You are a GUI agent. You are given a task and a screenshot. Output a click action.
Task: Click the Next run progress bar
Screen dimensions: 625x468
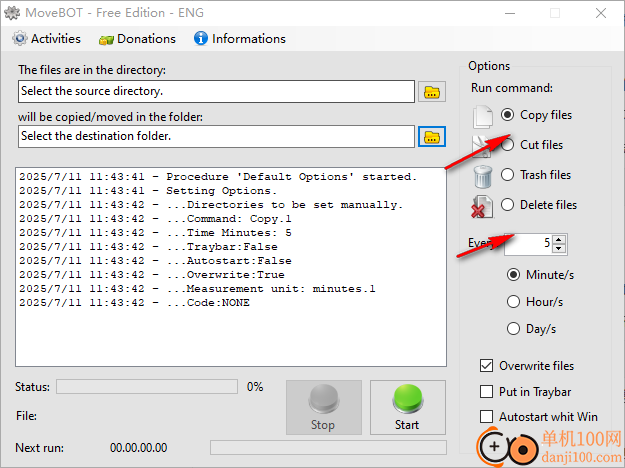click(x=328, y=447)
